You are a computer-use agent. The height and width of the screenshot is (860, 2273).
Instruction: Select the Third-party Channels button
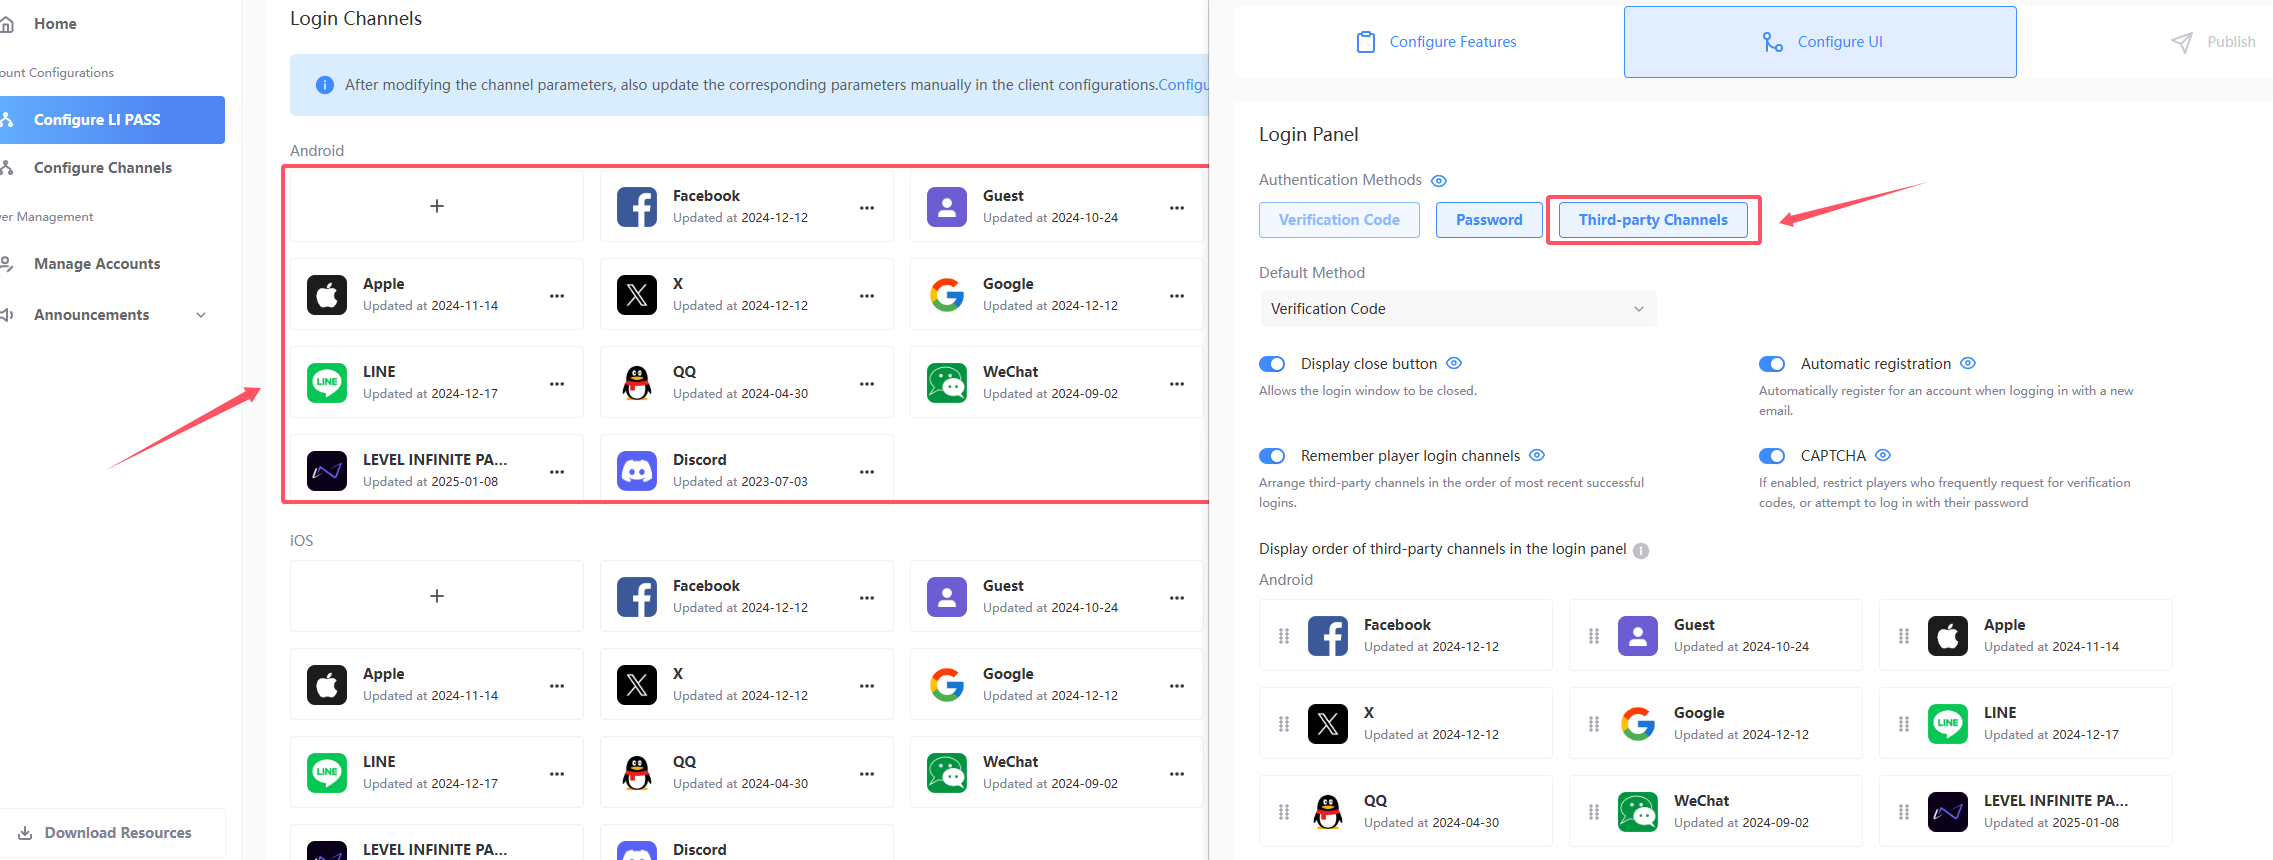tap(1652, 220)
